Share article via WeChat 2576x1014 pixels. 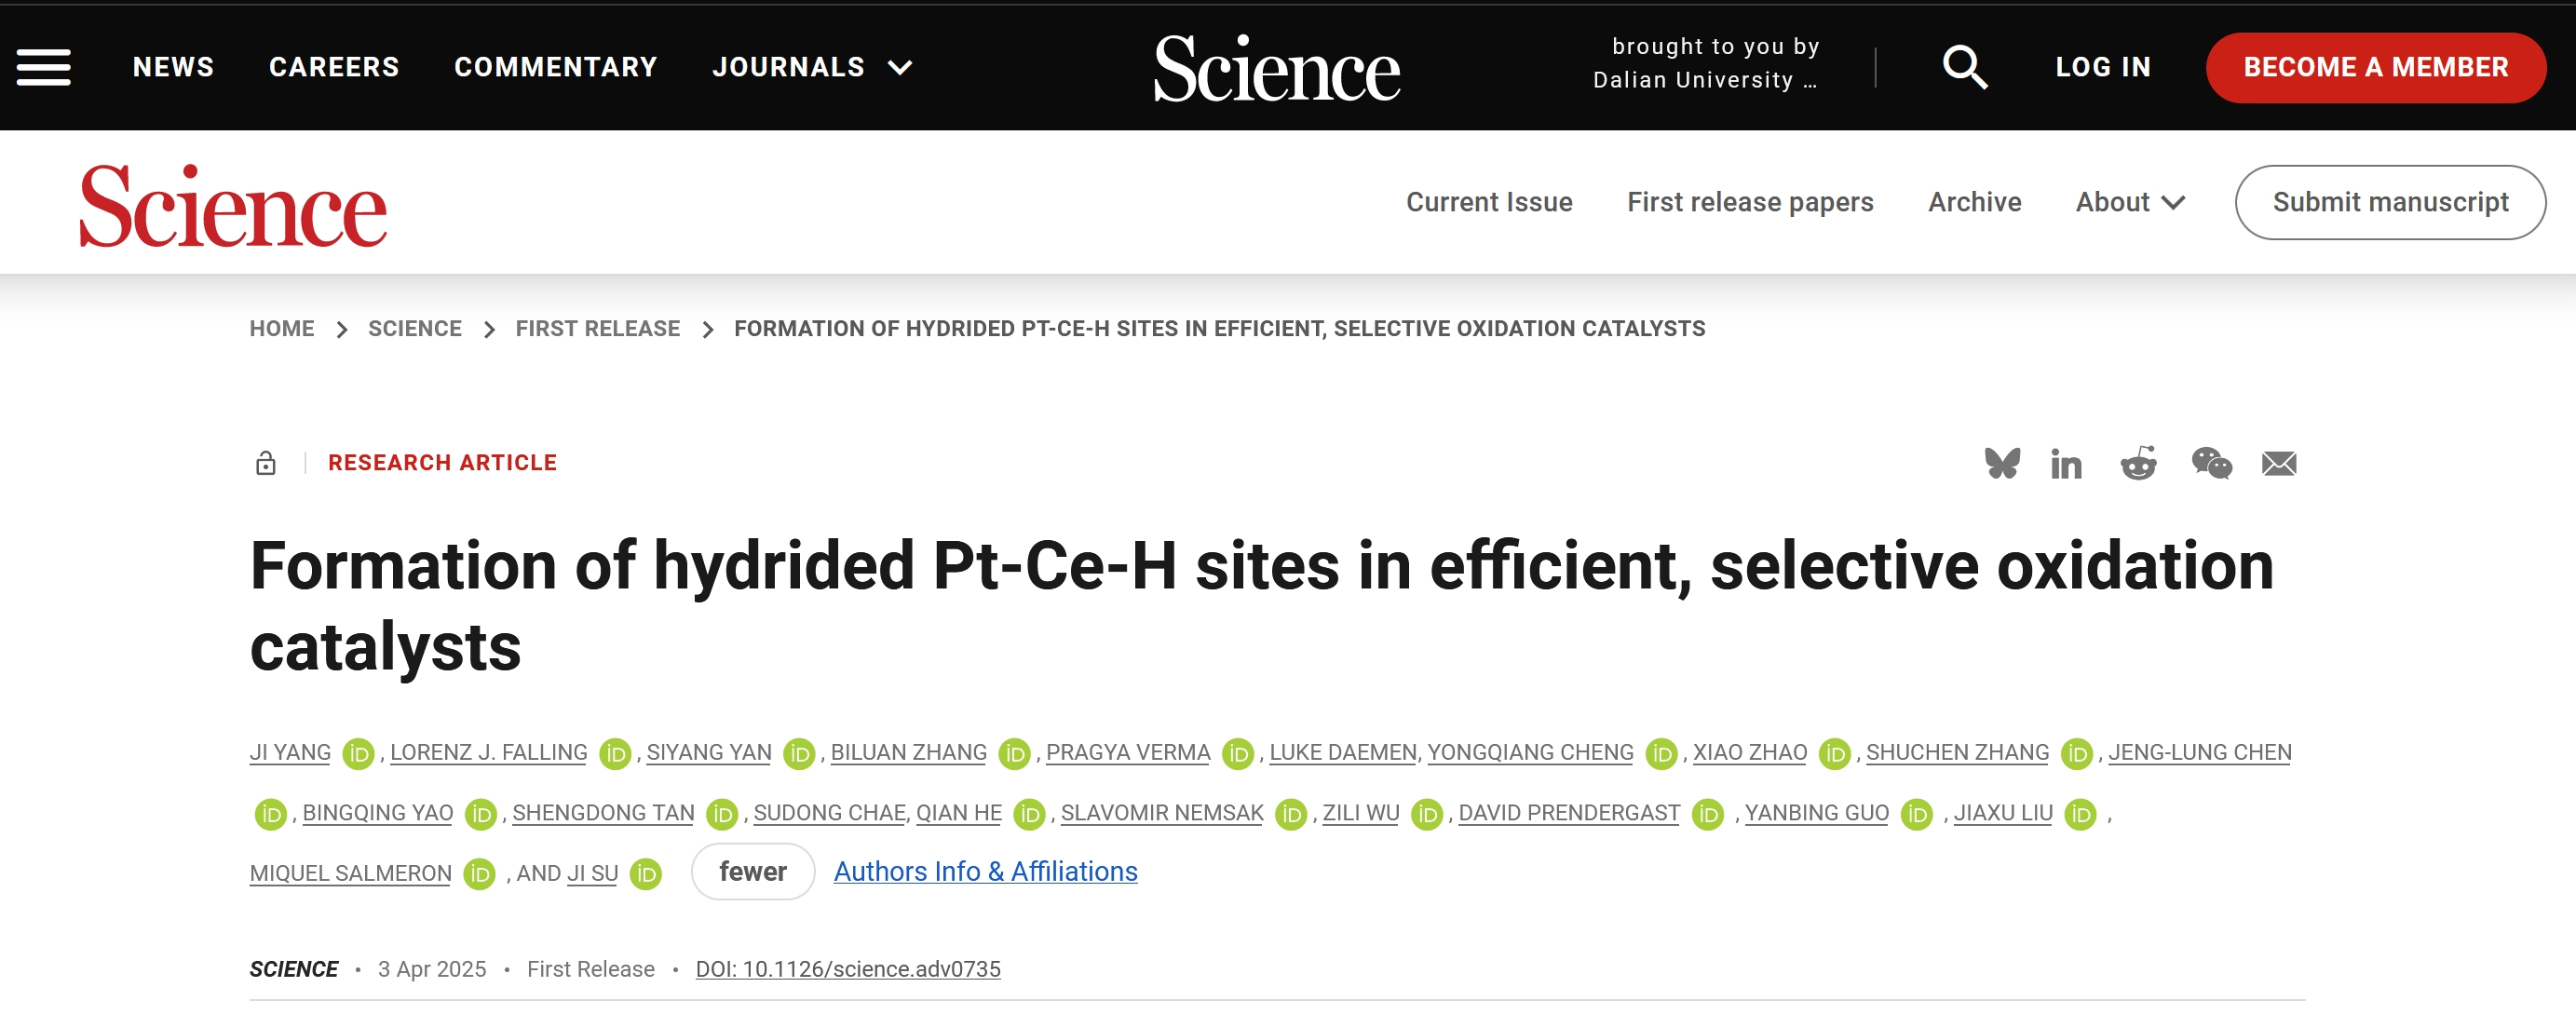point(2211,463)
